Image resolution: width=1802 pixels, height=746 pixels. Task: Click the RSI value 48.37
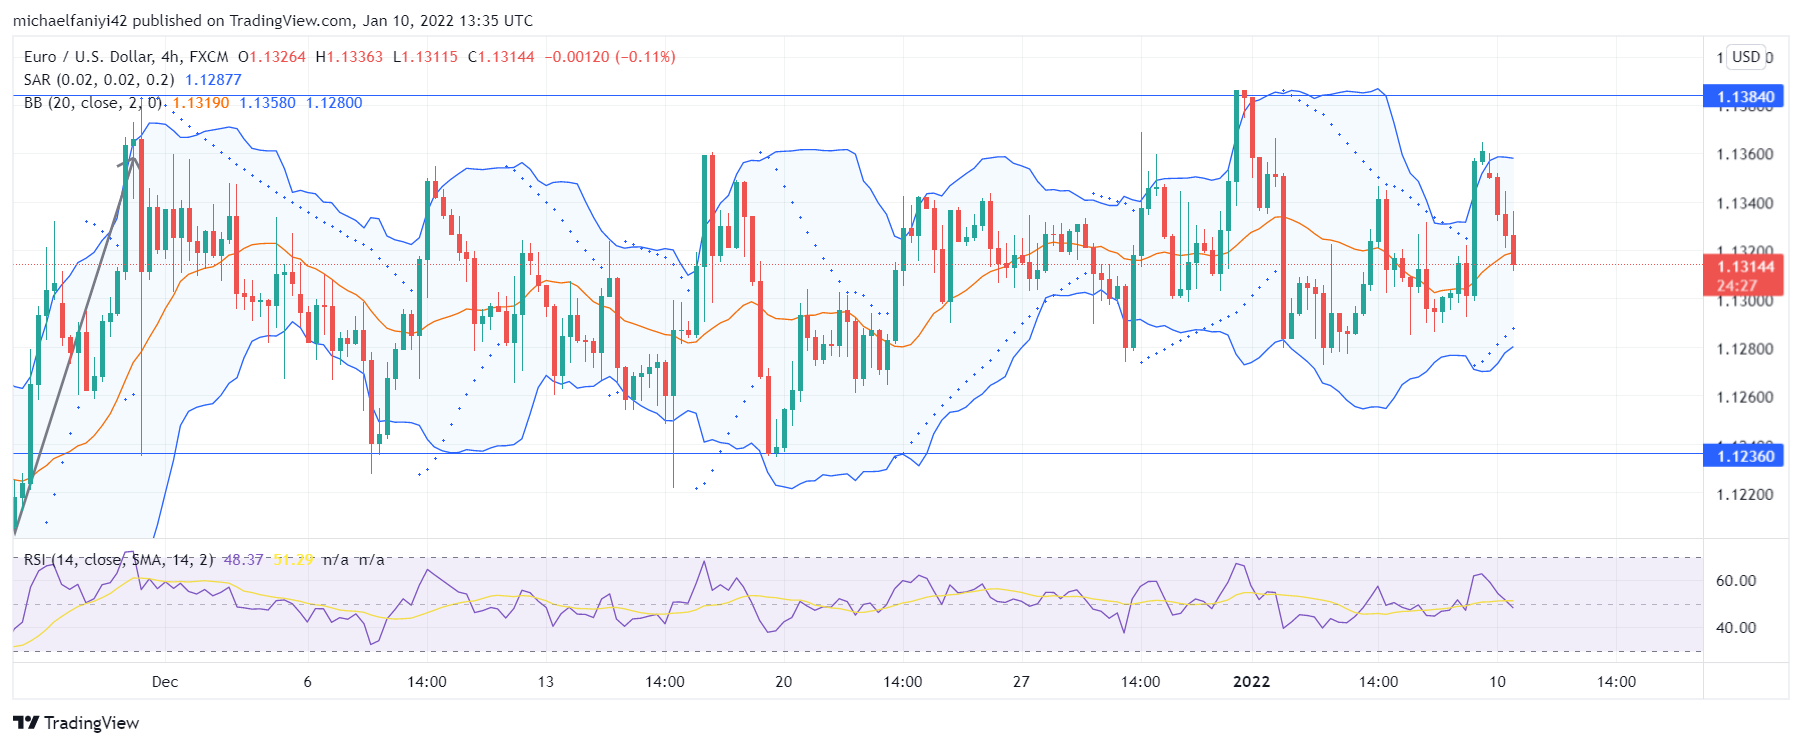pos(243,560)
